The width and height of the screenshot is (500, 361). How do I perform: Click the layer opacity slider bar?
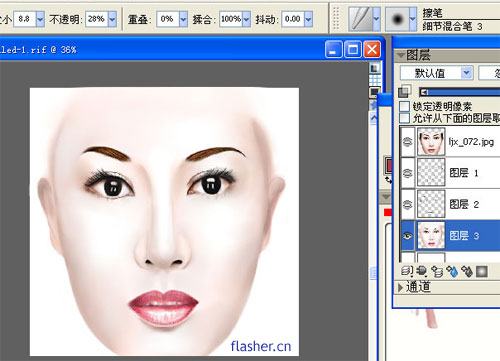460,92
